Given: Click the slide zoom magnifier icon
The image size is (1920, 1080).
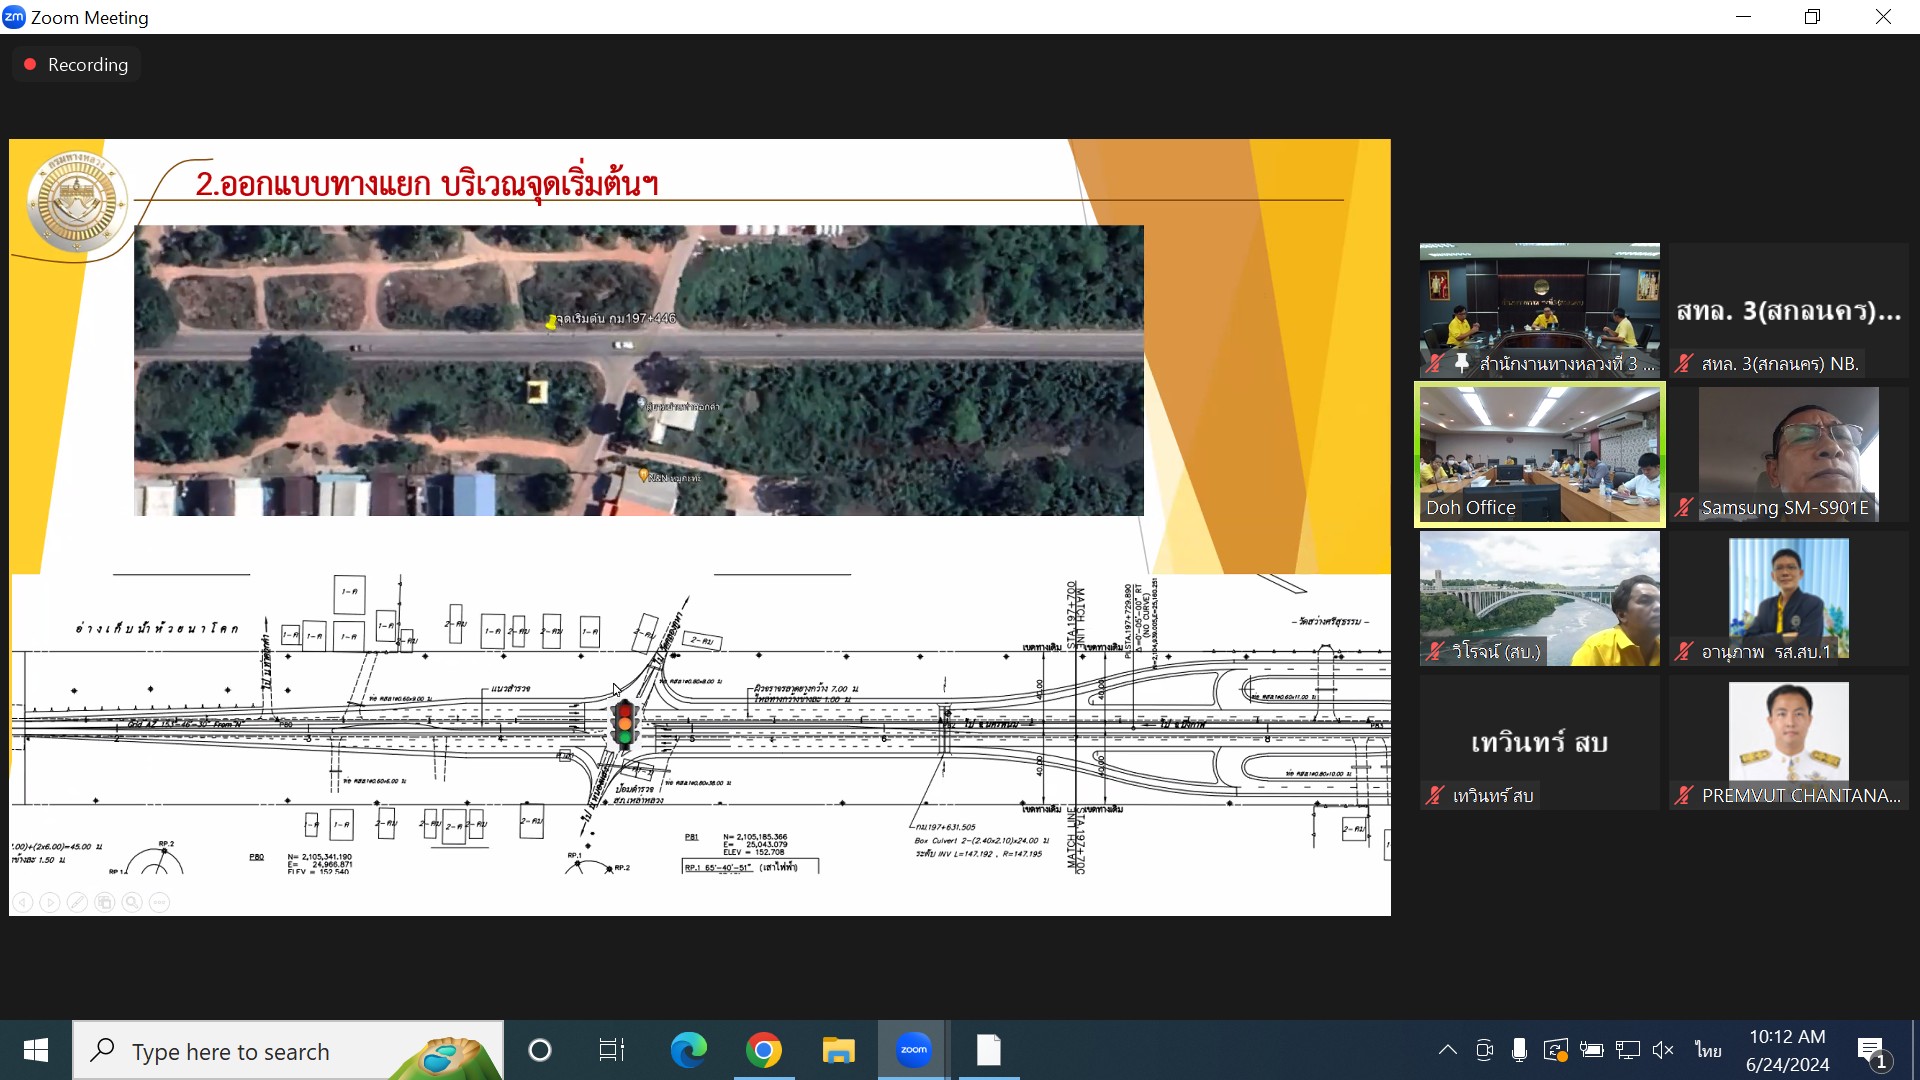Looking at the screenshot, I should (131, 902).
